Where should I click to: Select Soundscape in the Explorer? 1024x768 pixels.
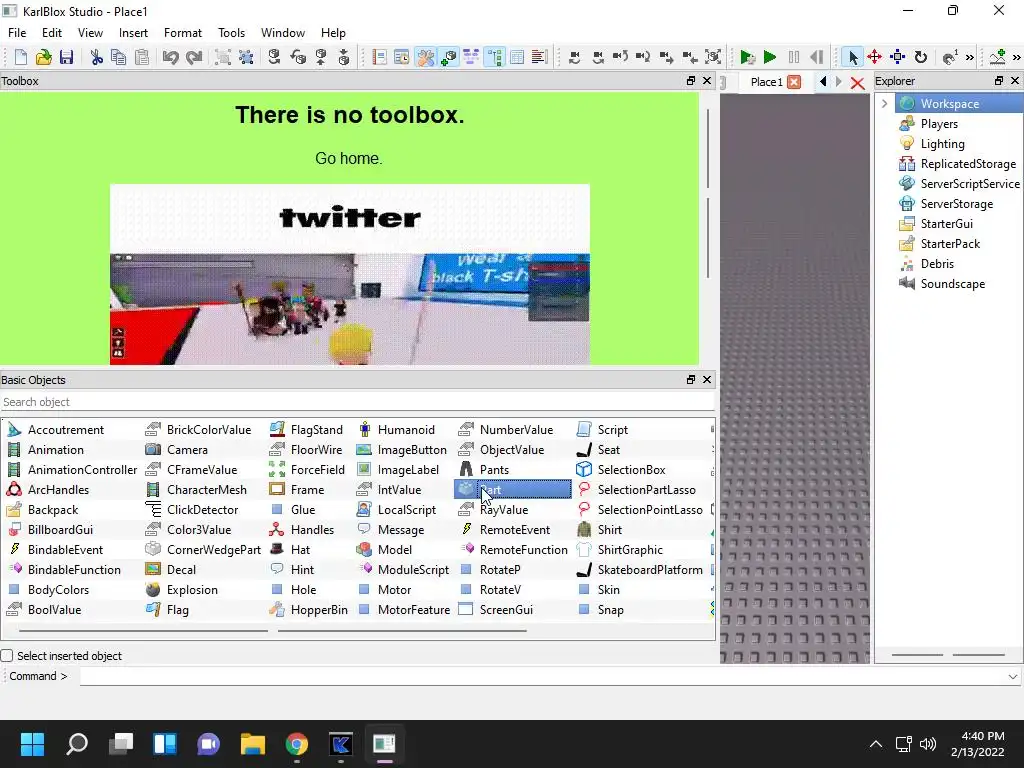tap(952, 284)
